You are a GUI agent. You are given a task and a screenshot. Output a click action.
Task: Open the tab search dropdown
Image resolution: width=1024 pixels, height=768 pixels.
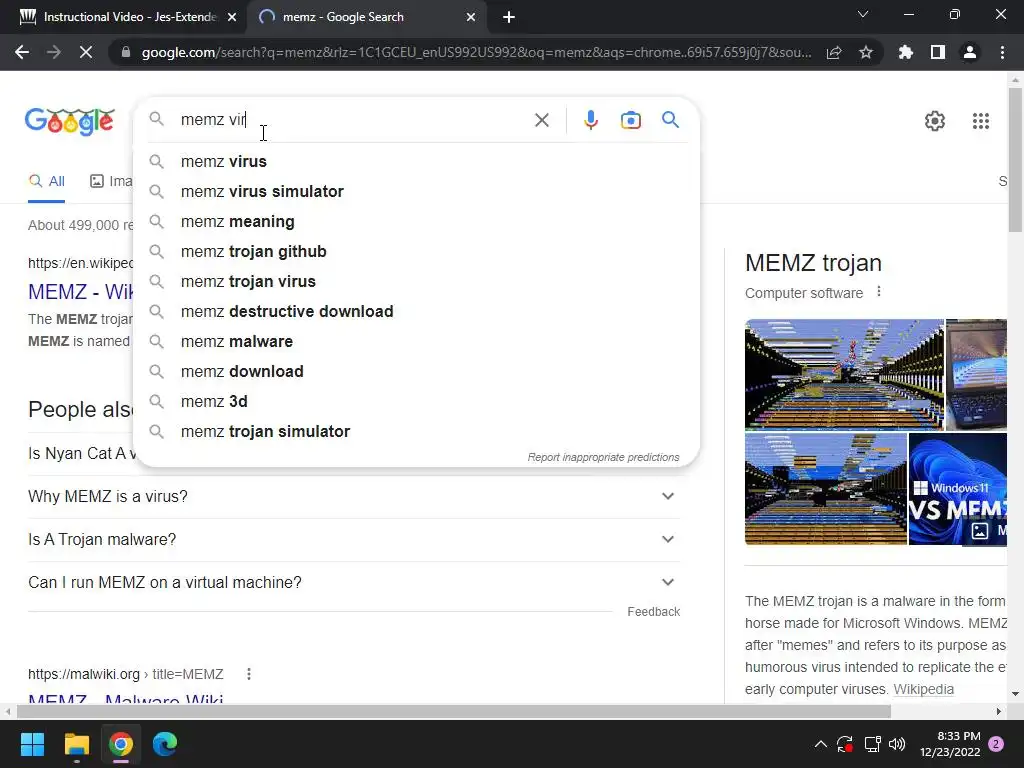pos(863,14)
